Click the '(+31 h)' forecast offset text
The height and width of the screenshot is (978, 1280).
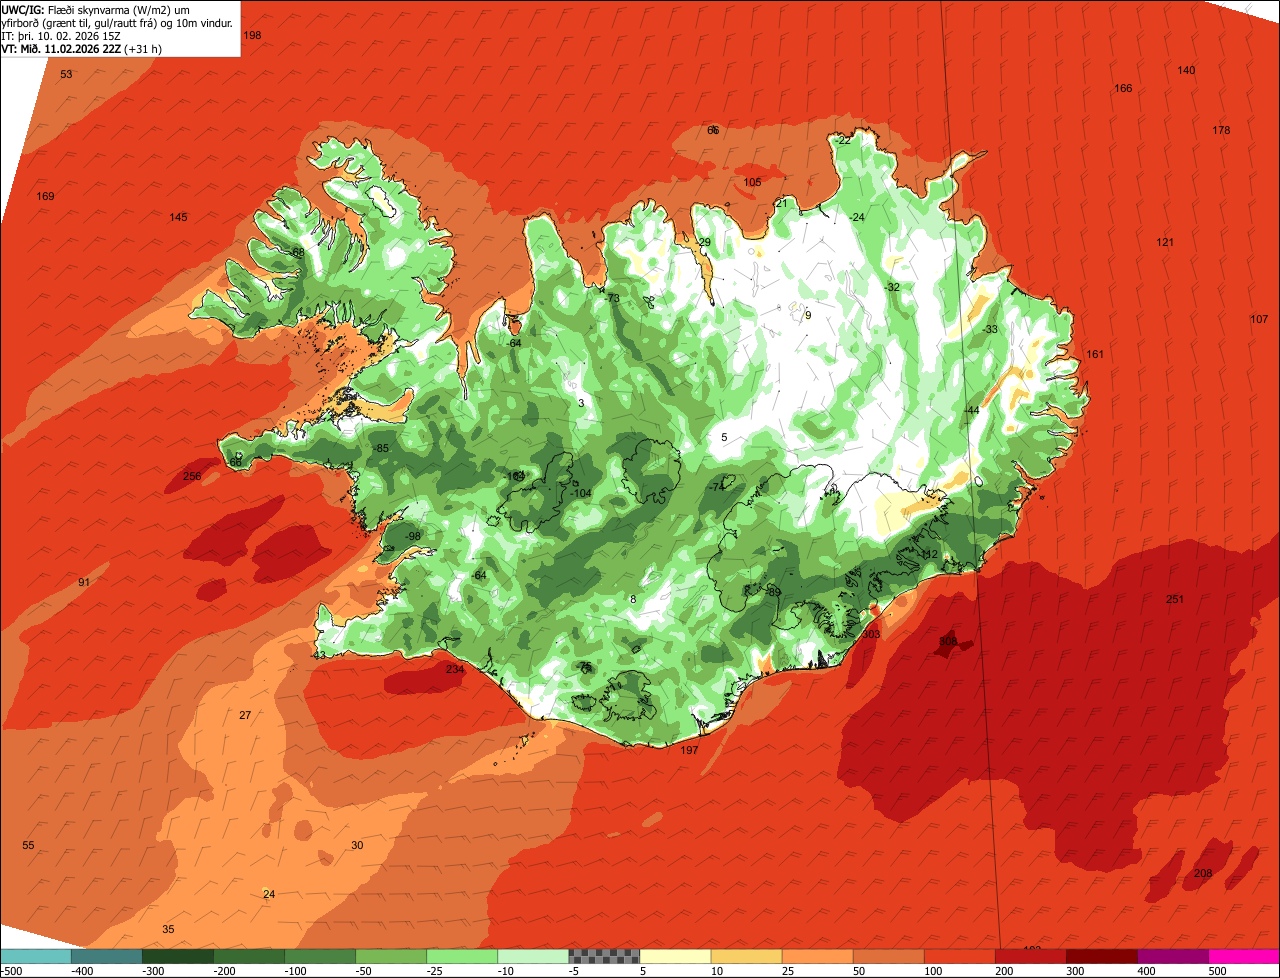145,48
